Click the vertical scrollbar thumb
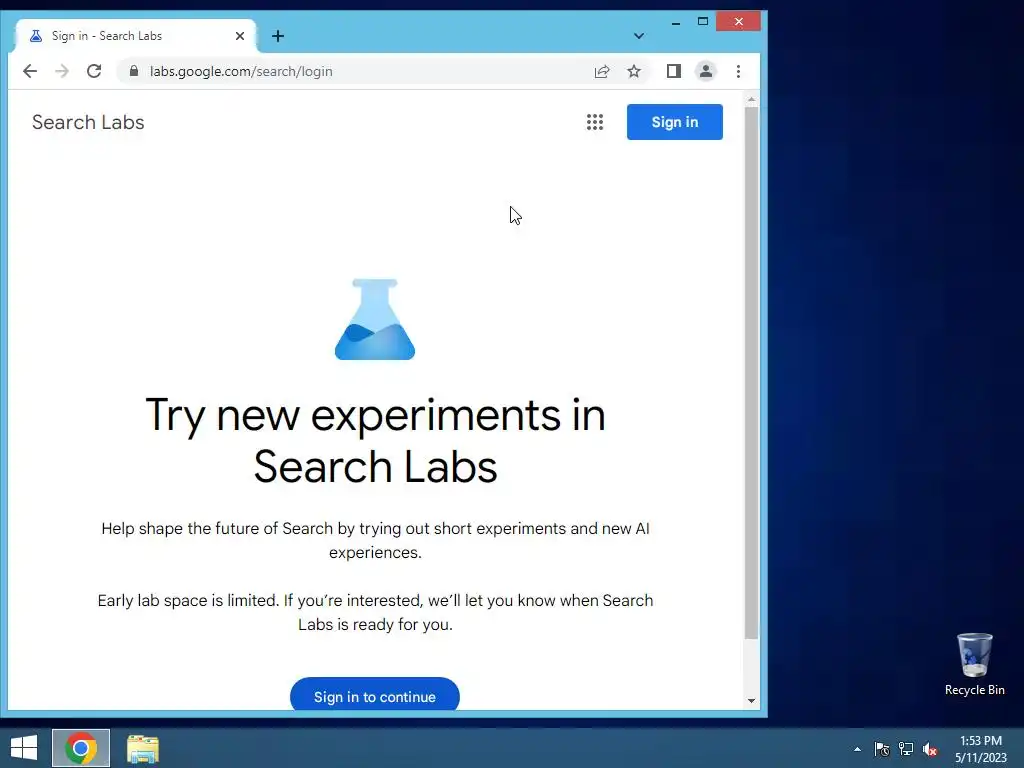Viewport: 1024px width, 768px height. pos(751,373)
